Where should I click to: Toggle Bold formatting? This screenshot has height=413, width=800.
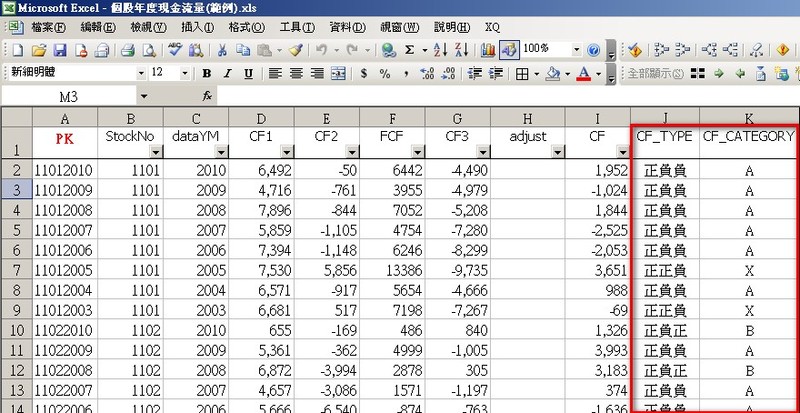(207, 74)
